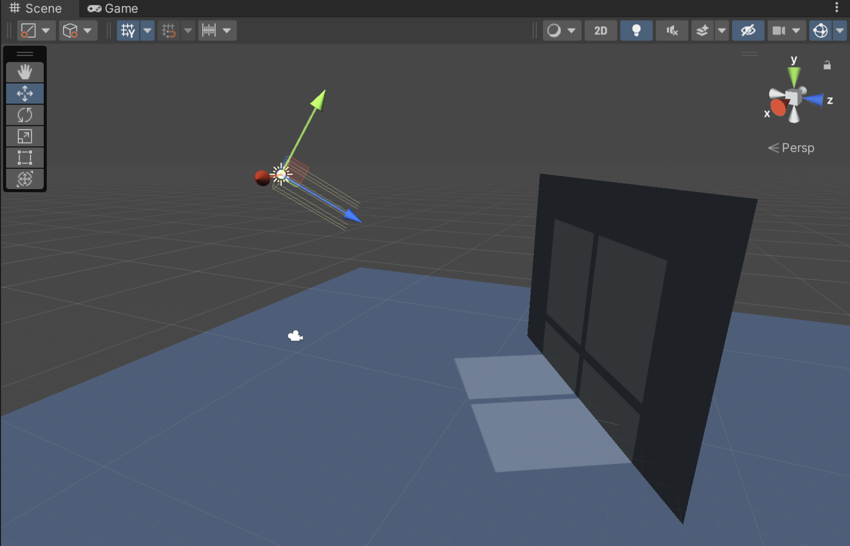
Task: Open the gizmos dropdown arrow
Action: [840, 31]
